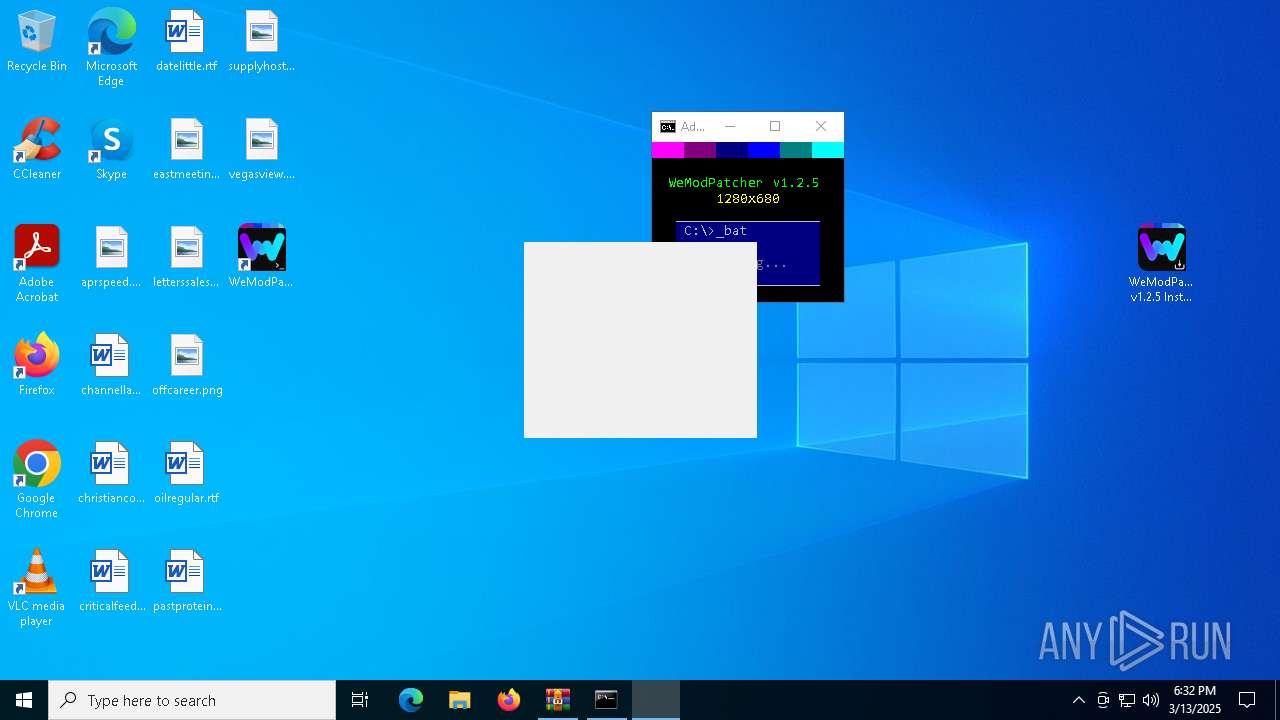Click the taskbar search box
This screenshot has width=1280, height=720.
click(x=192, y=700)
